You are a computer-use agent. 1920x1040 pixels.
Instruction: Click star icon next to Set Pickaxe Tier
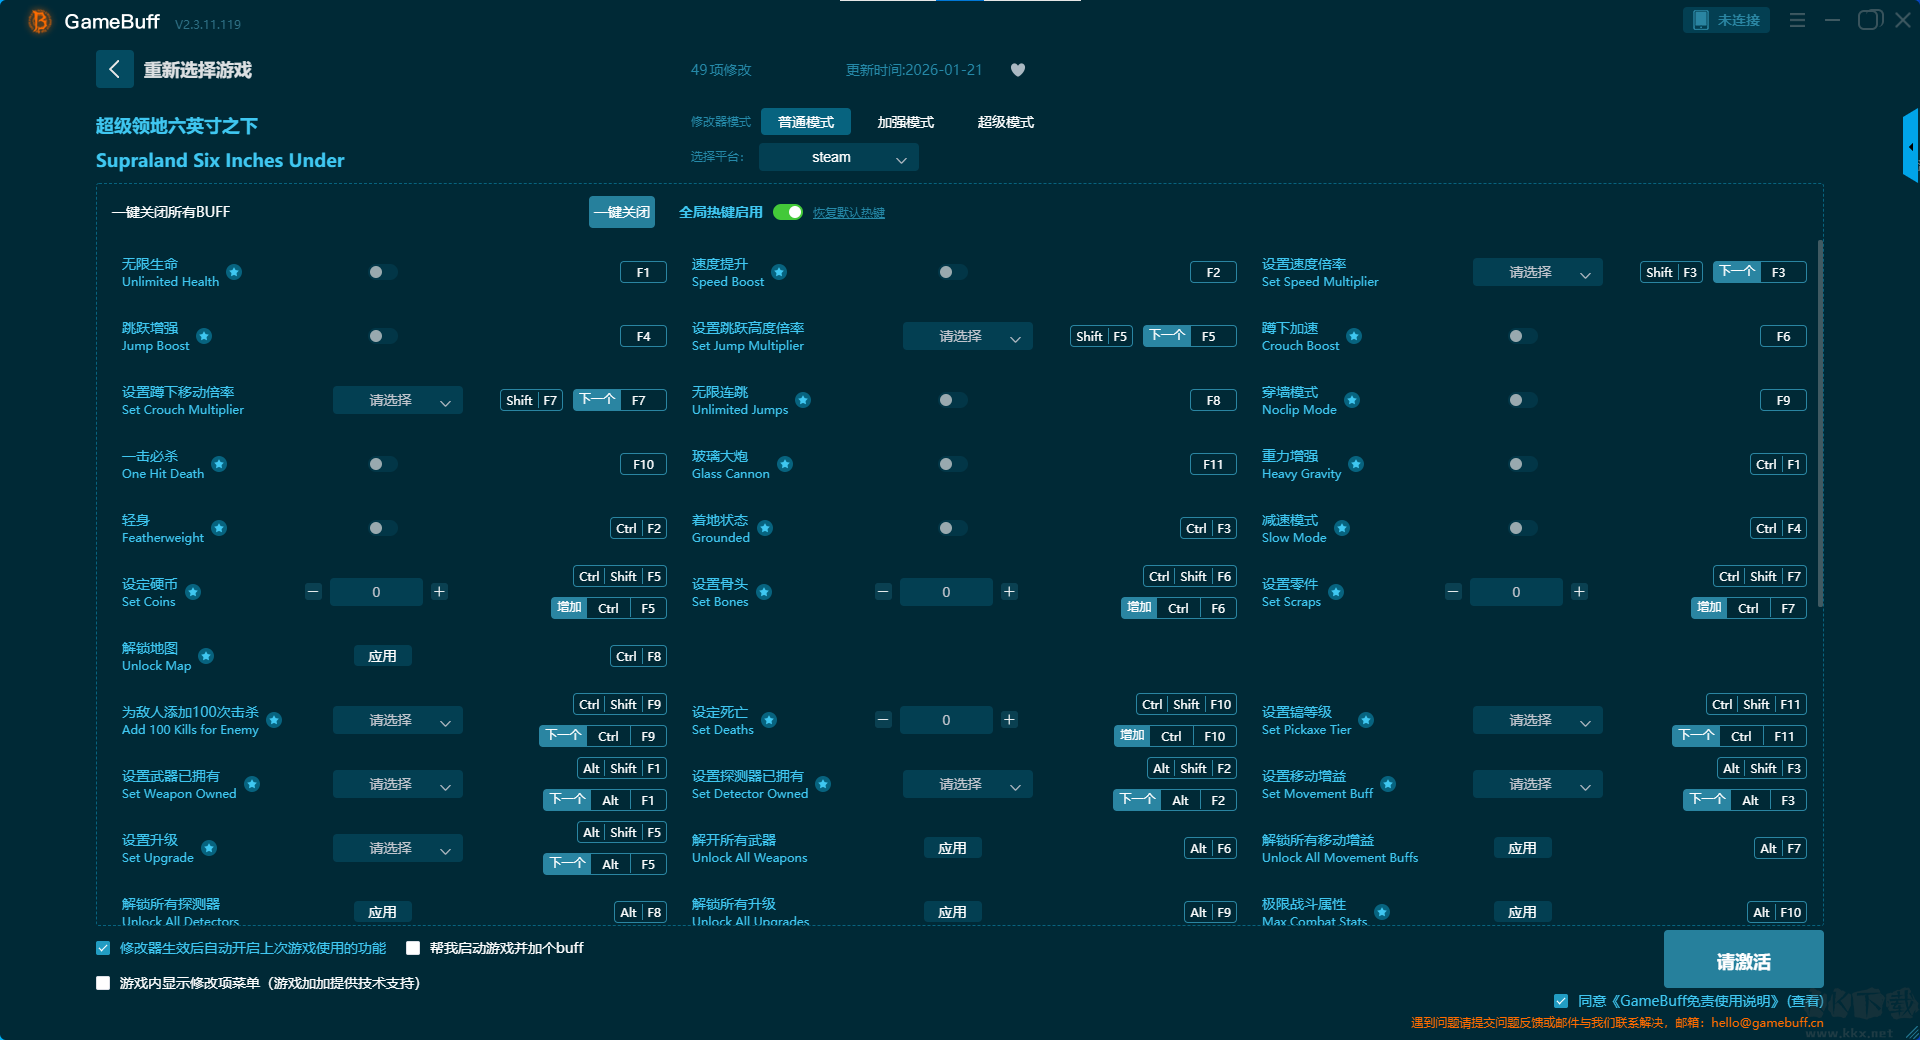1366,720
